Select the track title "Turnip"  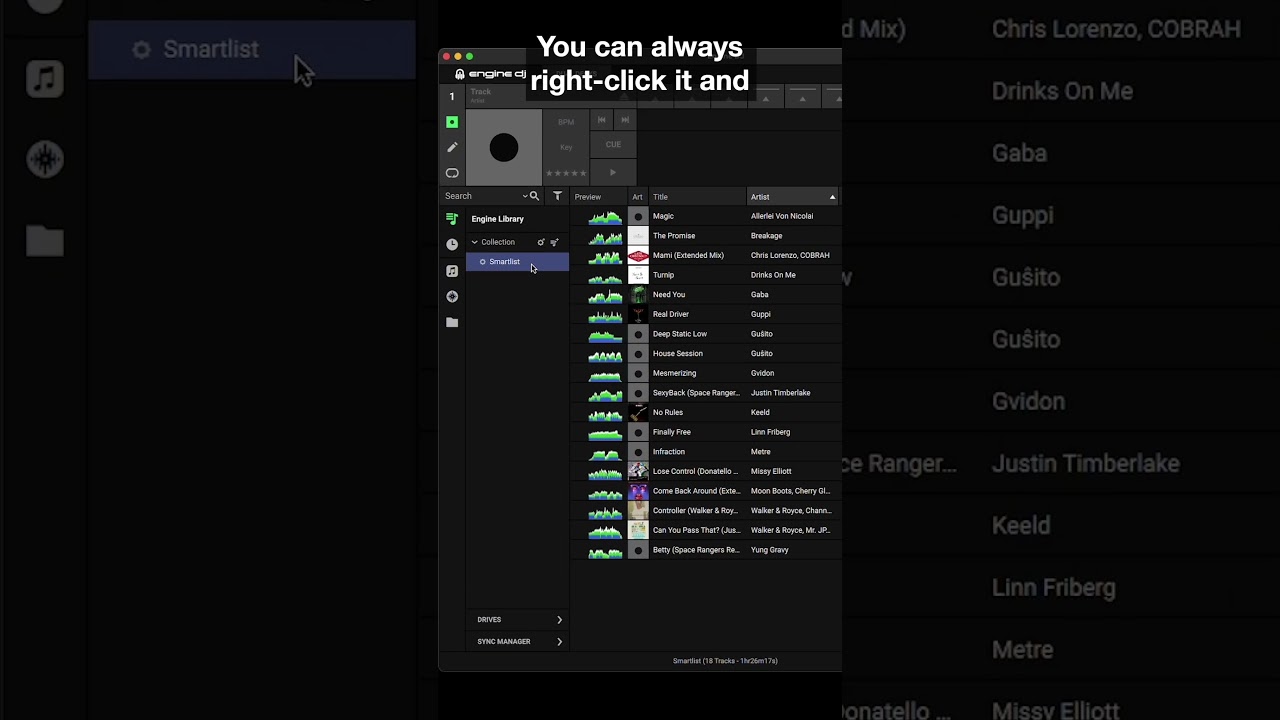coord(664,275)
